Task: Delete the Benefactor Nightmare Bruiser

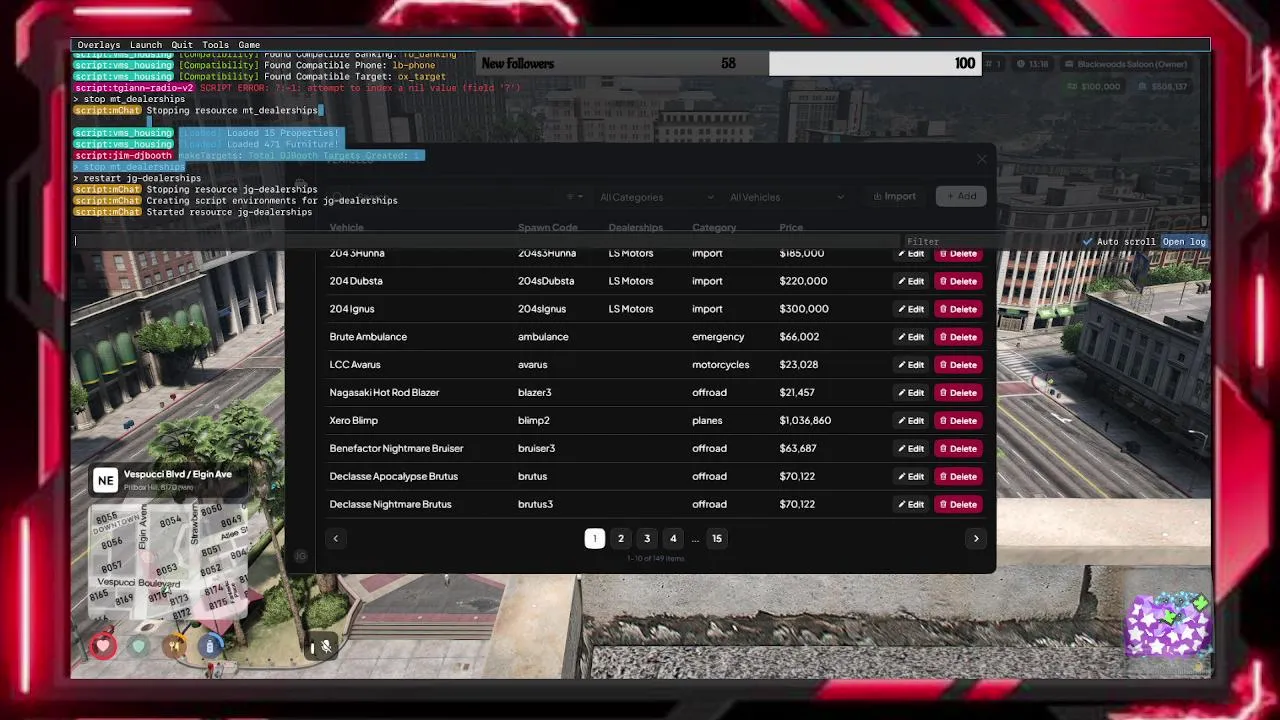Action: [958, 449]
